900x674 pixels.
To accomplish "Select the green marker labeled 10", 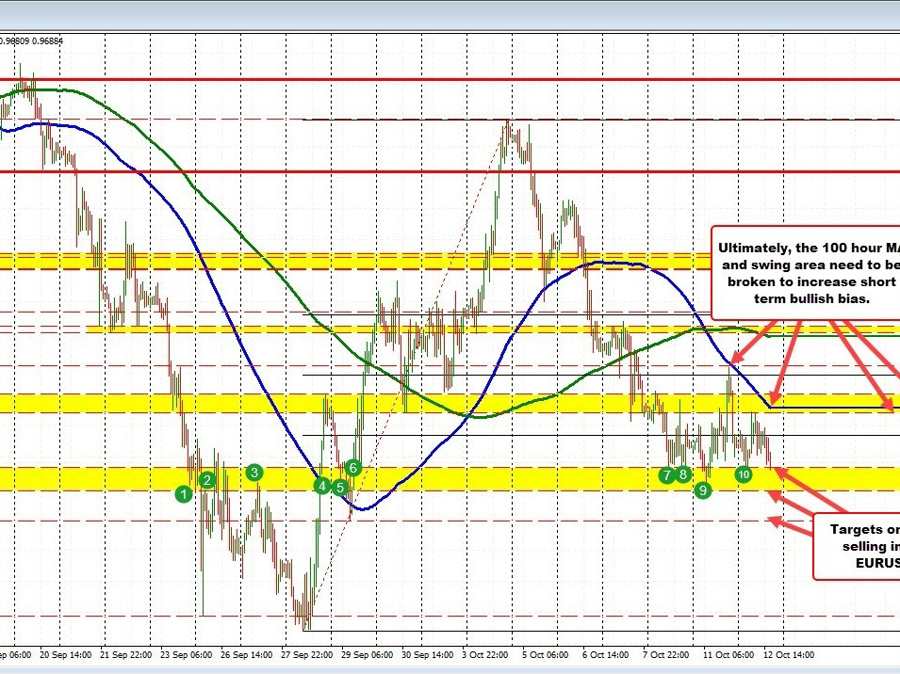I will click(743, 475).
